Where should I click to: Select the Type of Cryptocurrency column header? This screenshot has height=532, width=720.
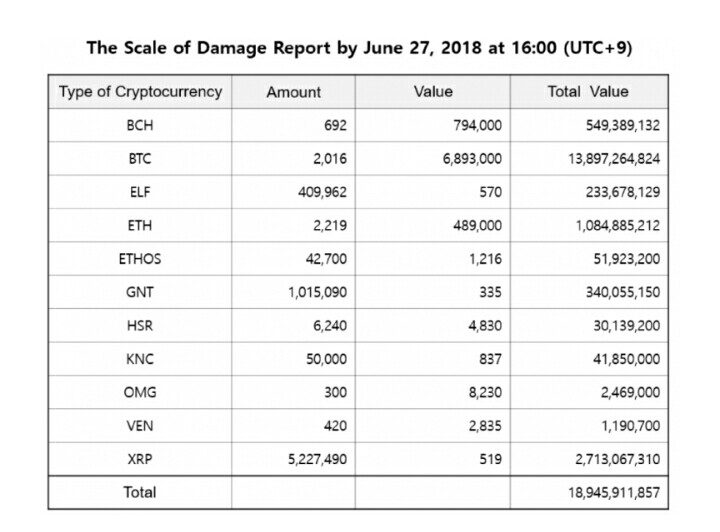(139, 92)
